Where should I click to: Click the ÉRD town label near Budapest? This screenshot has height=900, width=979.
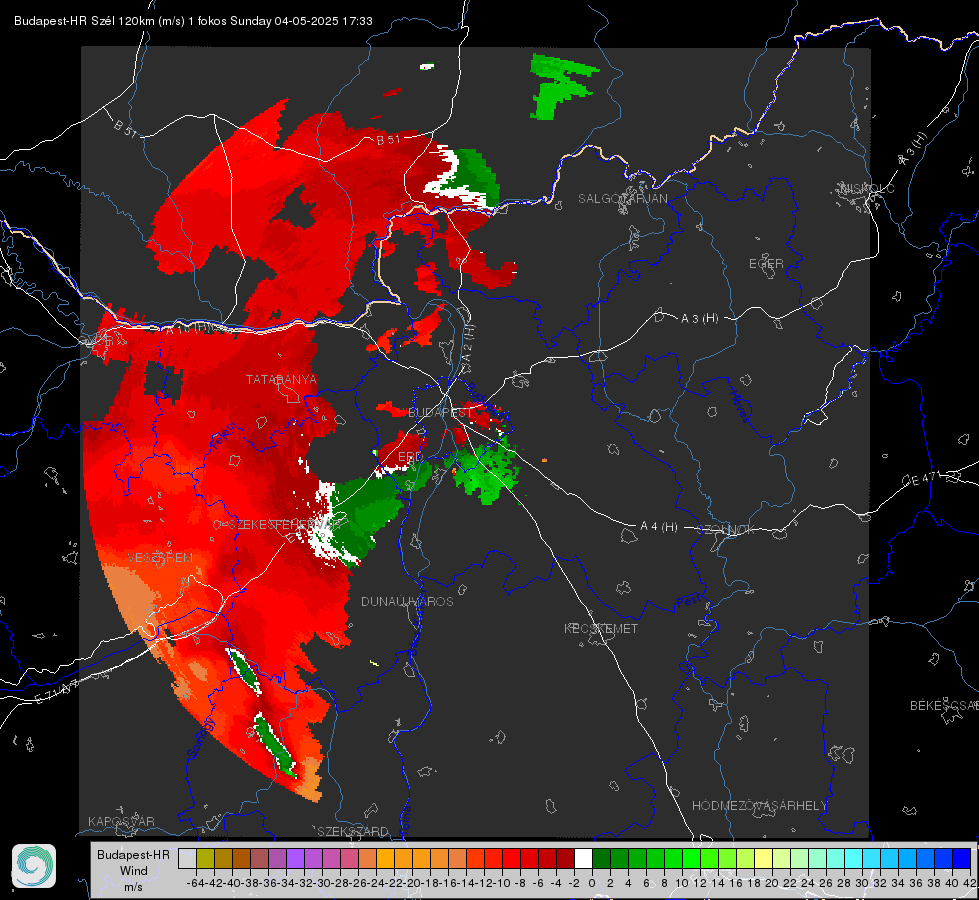point(410,457)
